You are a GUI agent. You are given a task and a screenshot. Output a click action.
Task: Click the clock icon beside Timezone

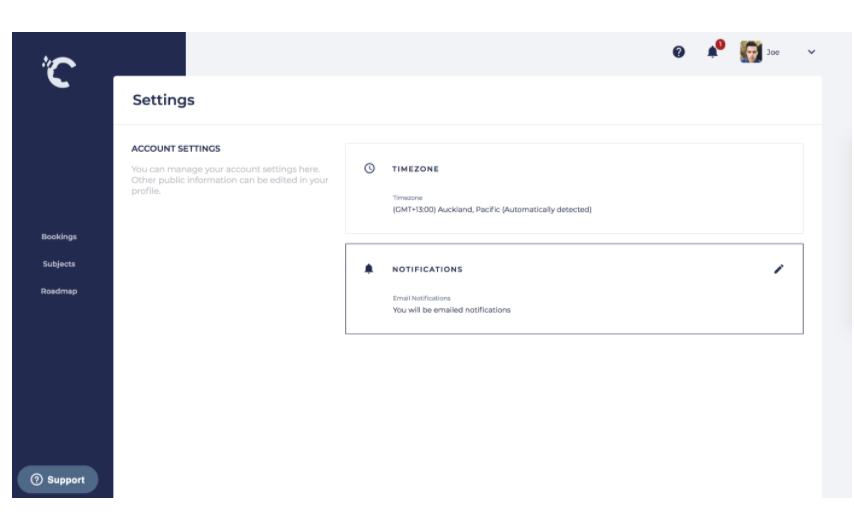[x=369, y=169]
